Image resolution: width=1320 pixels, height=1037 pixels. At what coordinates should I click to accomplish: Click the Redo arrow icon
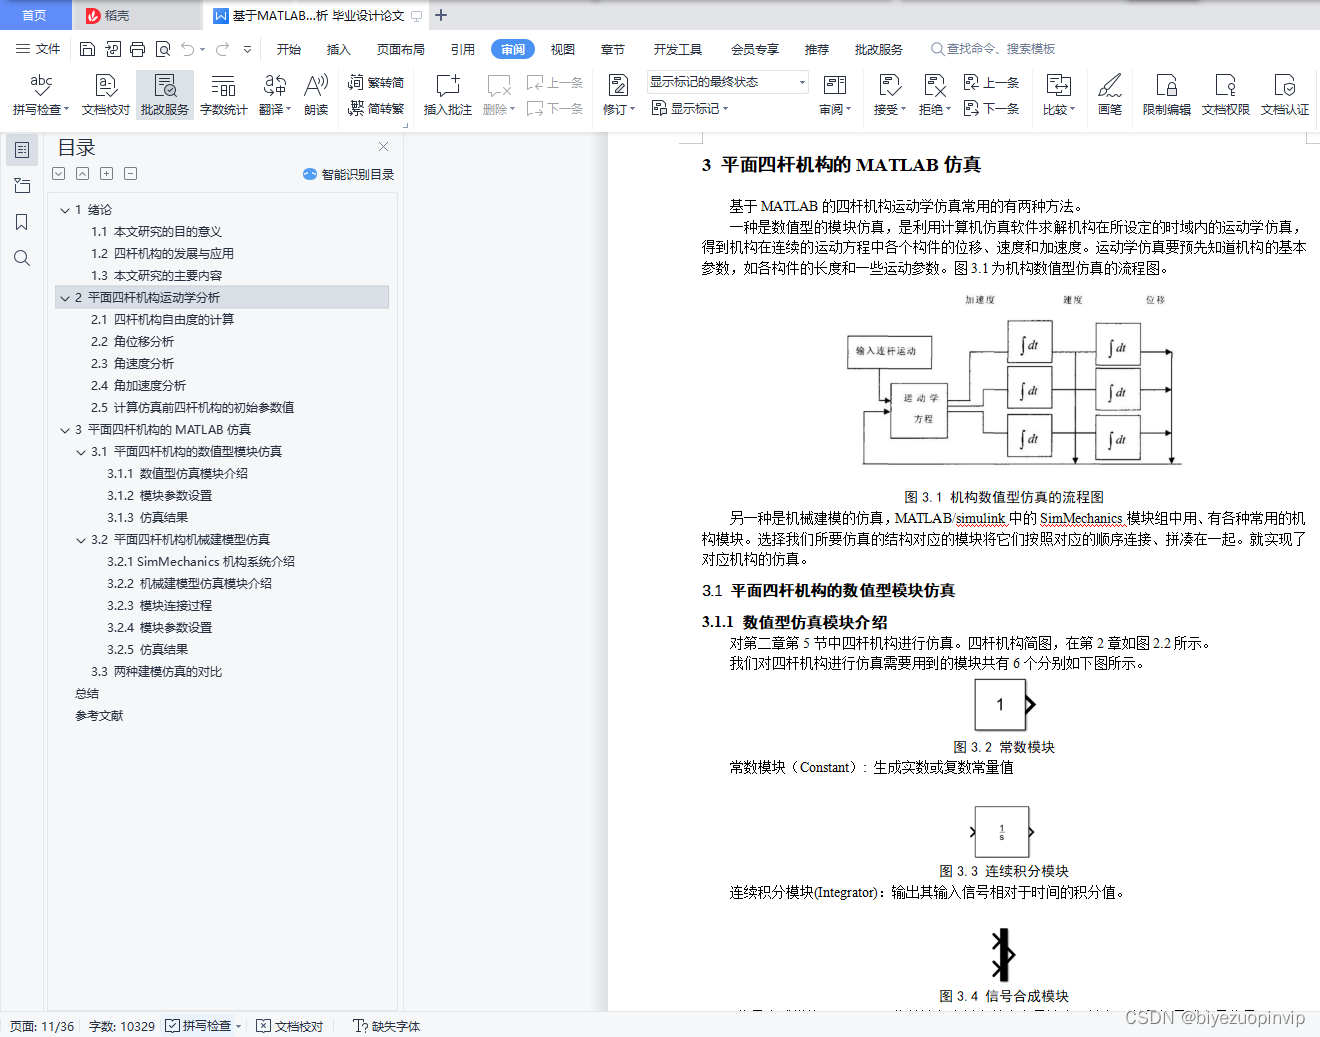[222, 49]
